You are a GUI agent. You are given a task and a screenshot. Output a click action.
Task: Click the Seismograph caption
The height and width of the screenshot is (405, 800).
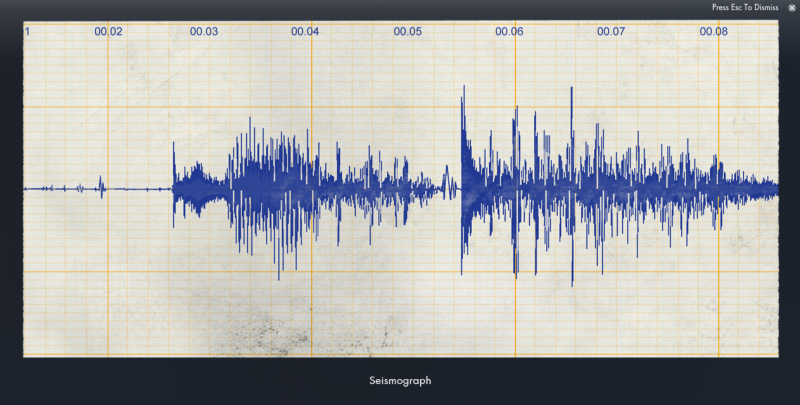400,381
